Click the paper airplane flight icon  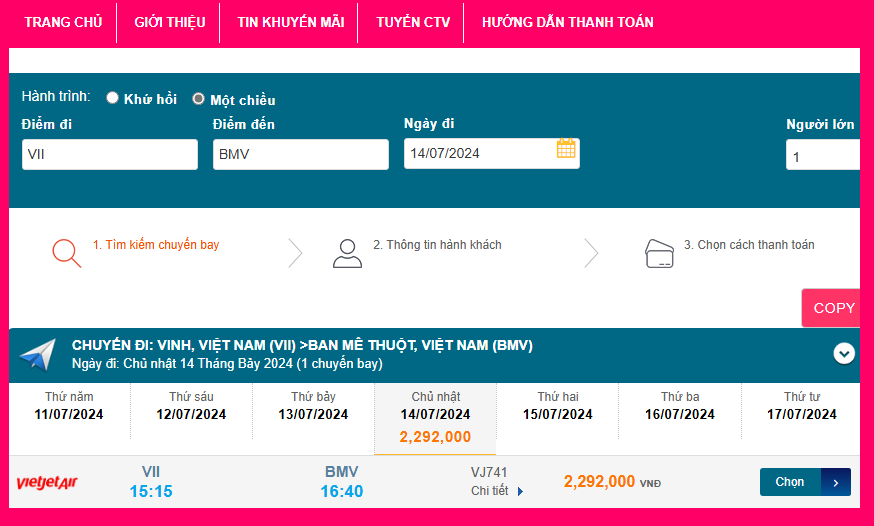click(x=37, y=355)
